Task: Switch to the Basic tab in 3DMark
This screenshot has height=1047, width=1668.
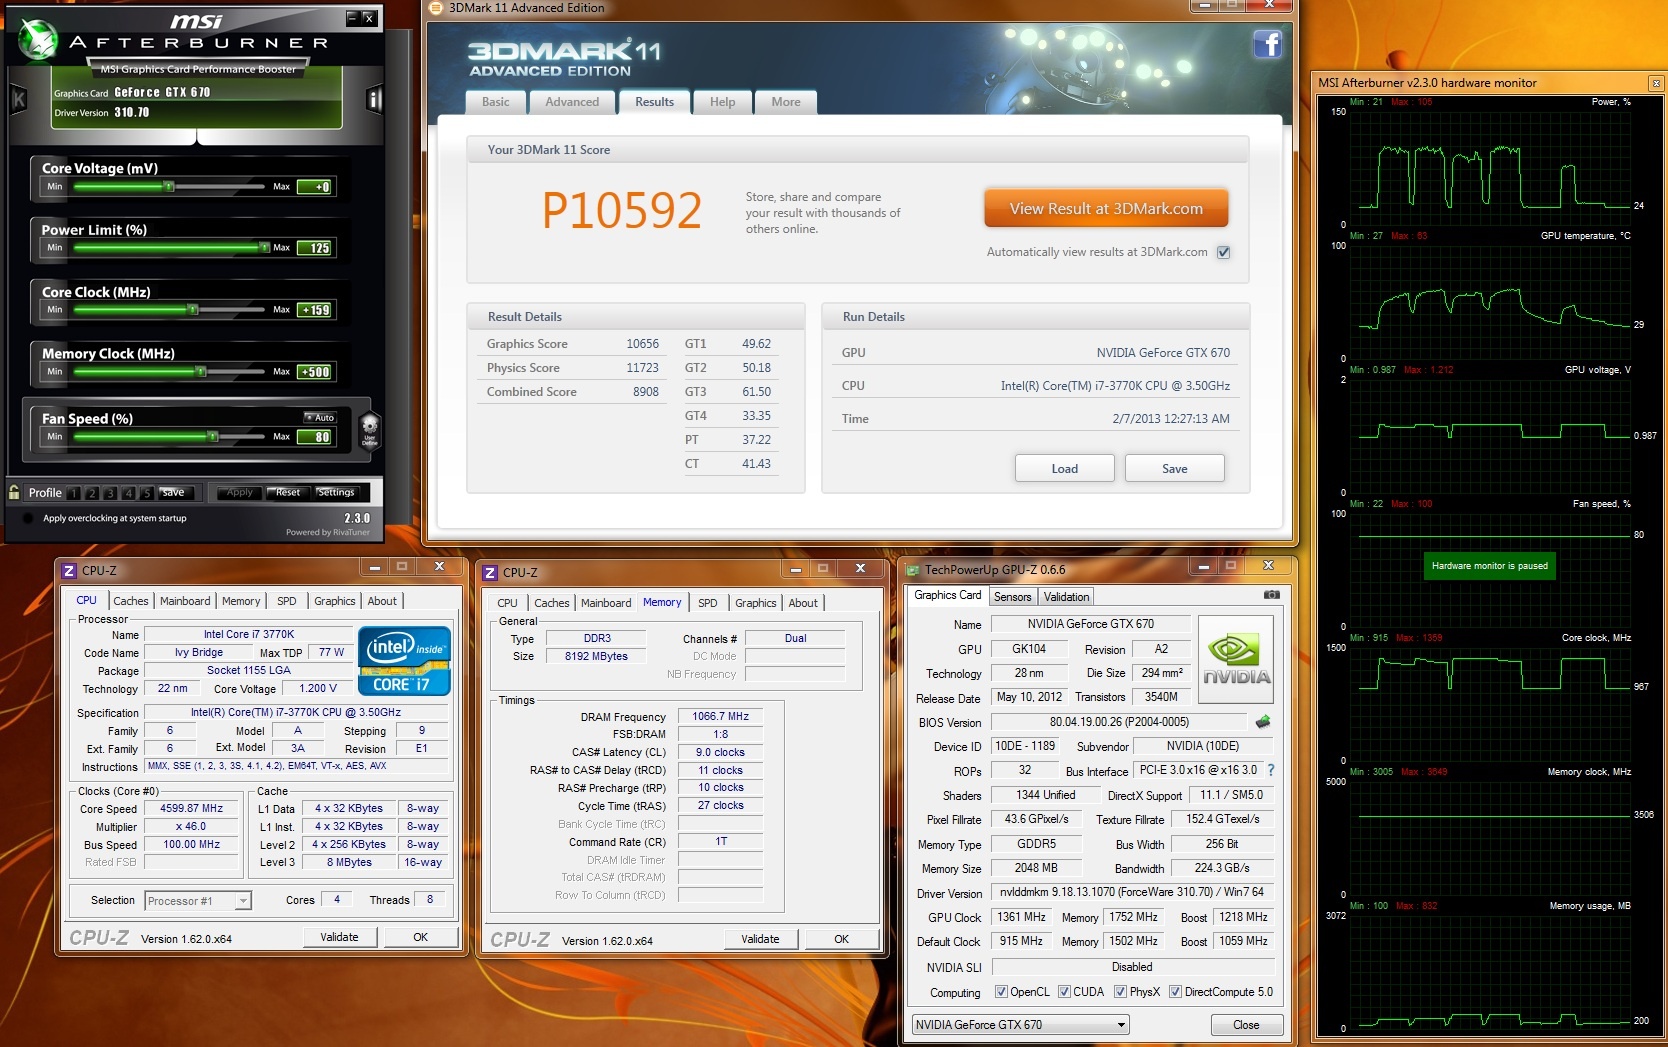Action: [x=495, y=102]
